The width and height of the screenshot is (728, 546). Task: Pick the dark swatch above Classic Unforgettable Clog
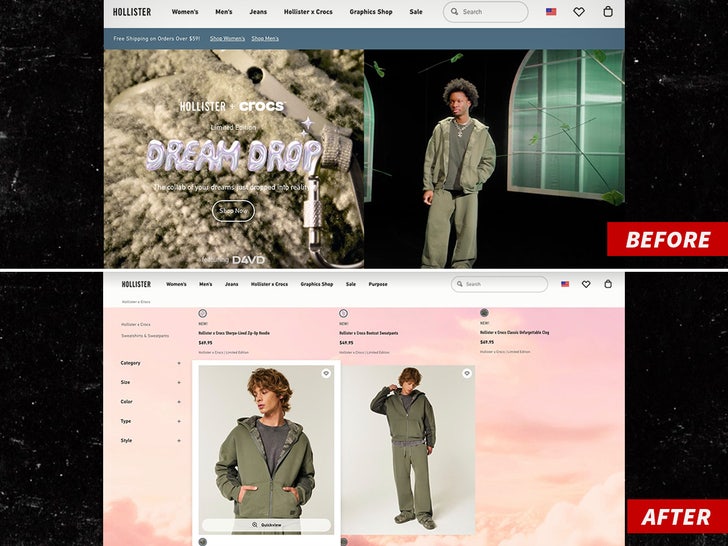pos(485,313)
